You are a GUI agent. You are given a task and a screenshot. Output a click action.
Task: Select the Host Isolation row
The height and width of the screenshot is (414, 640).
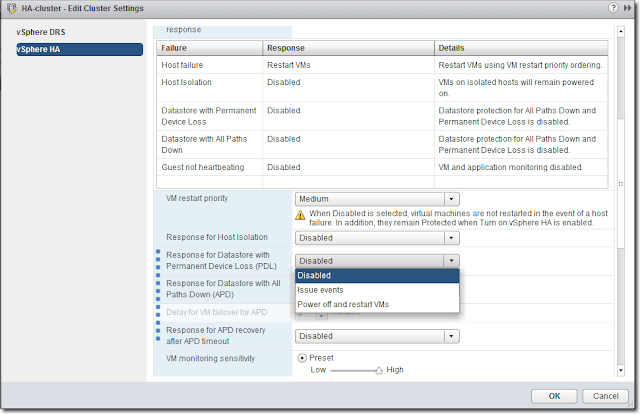382,88
